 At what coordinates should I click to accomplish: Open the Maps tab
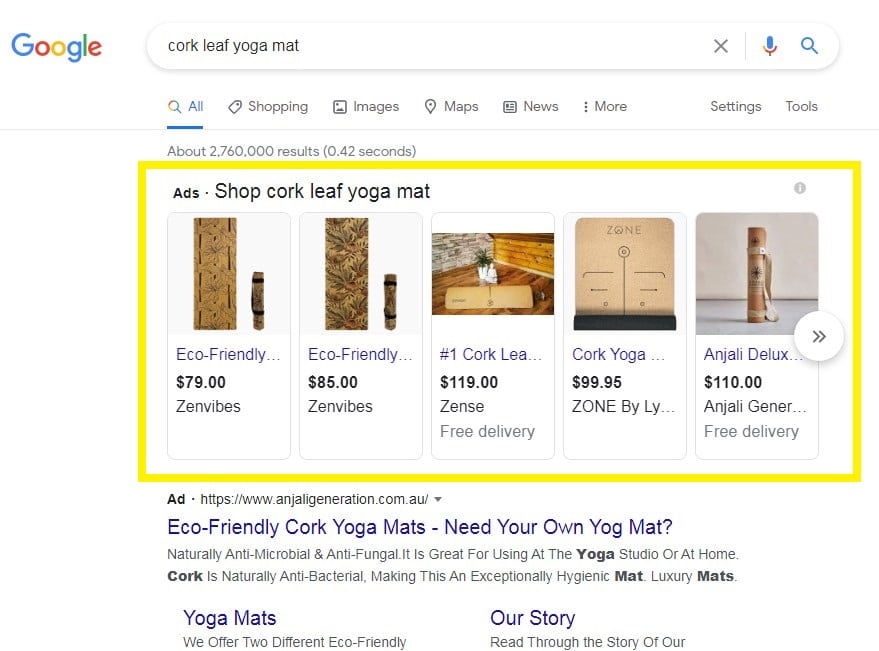(x=451, y=106)
